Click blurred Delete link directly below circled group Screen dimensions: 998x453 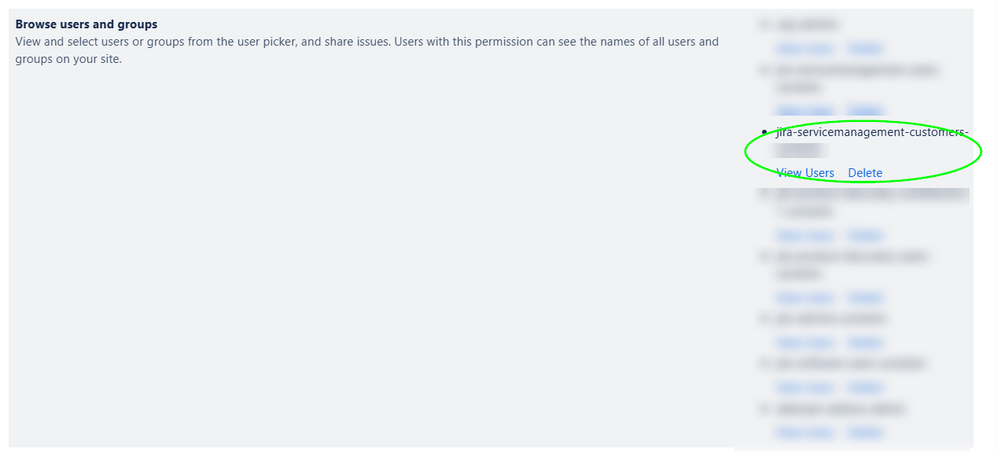point(865,235)
